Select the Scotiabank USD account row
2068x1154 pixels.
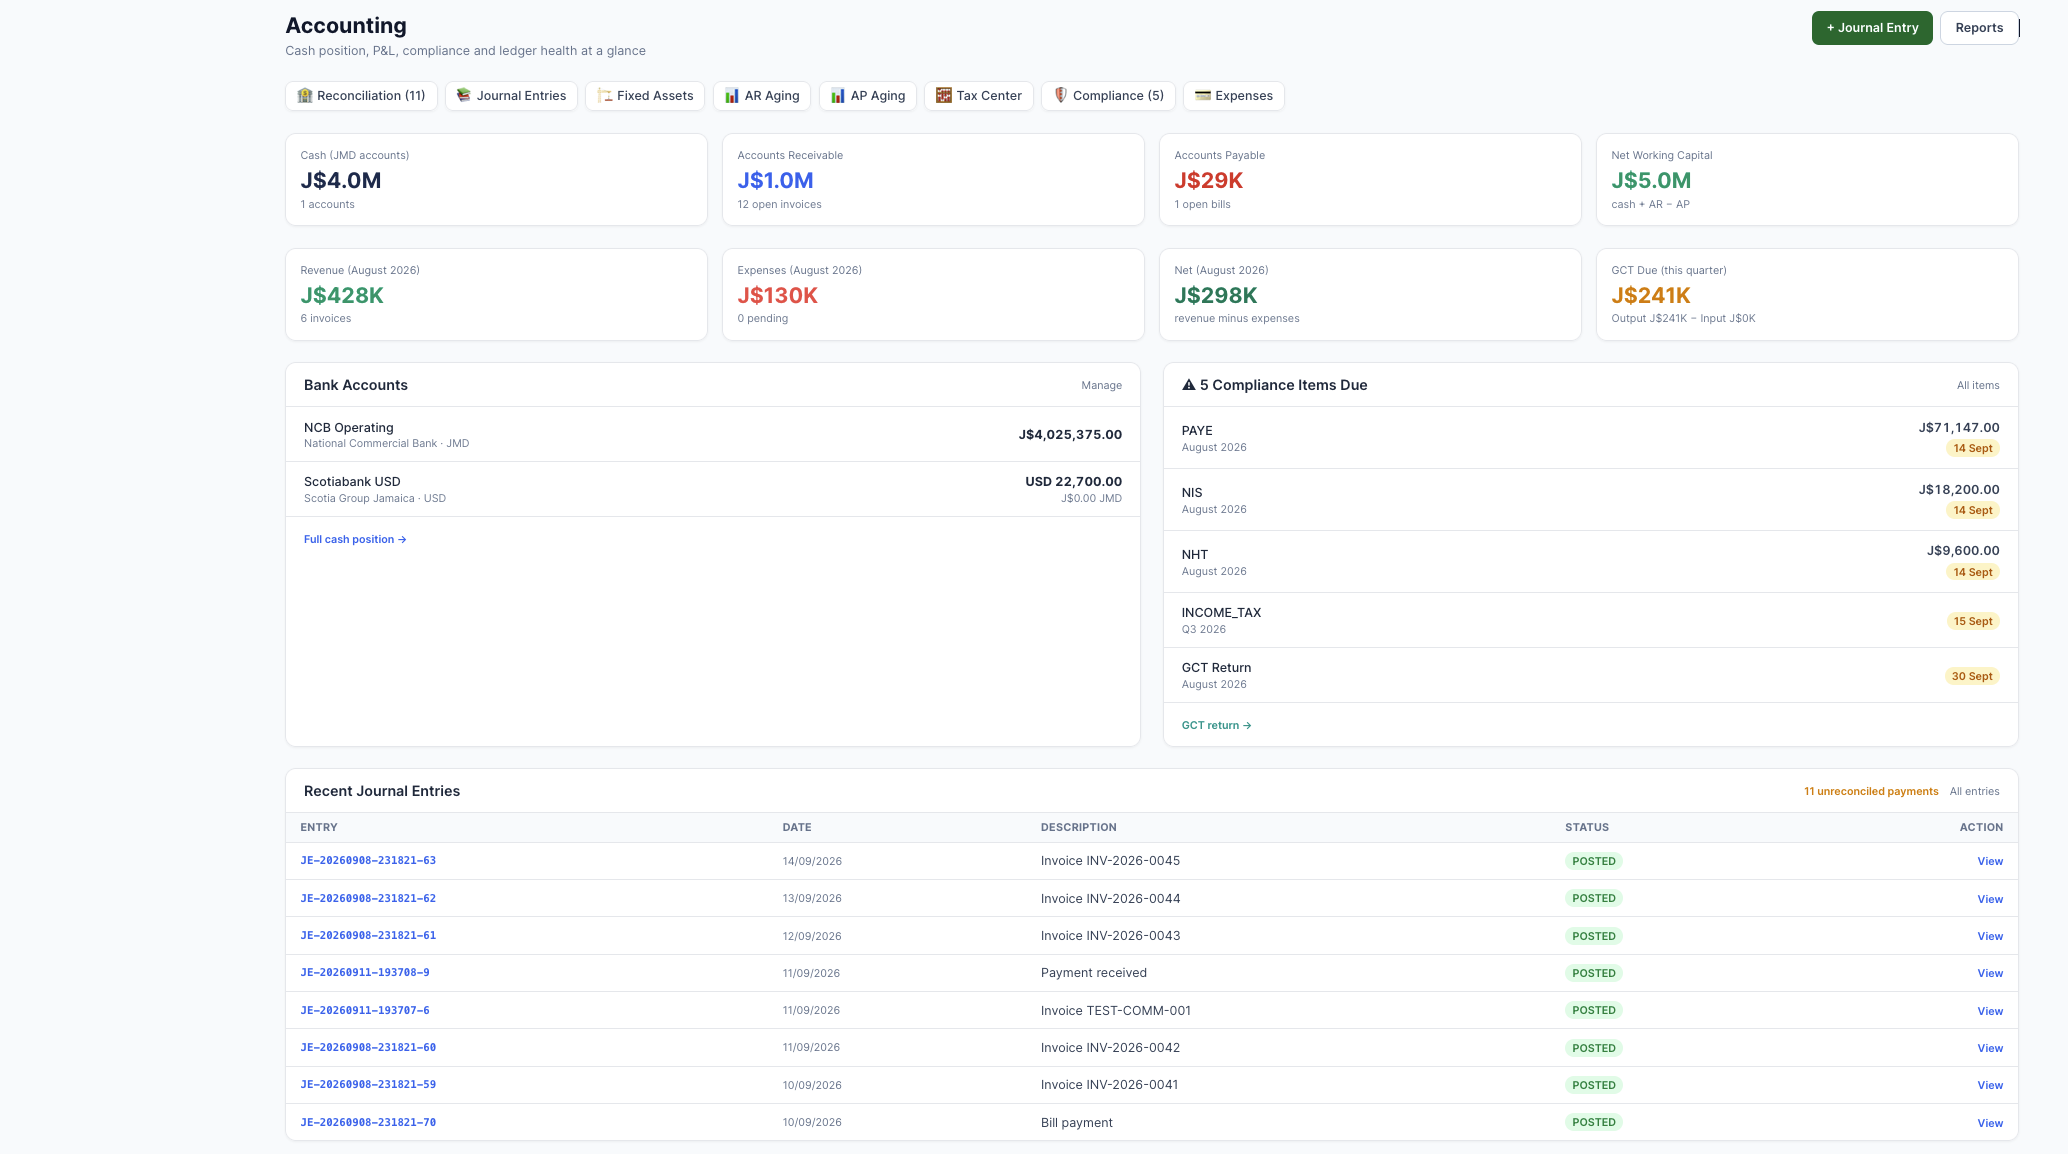713,489
